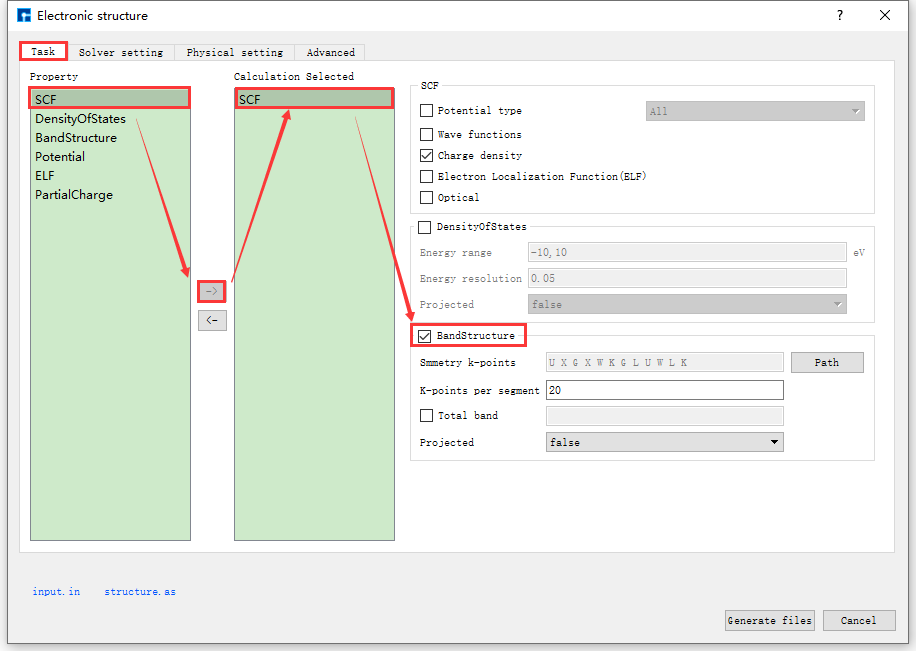Enable the DensityOfStates checkbox

425,227
